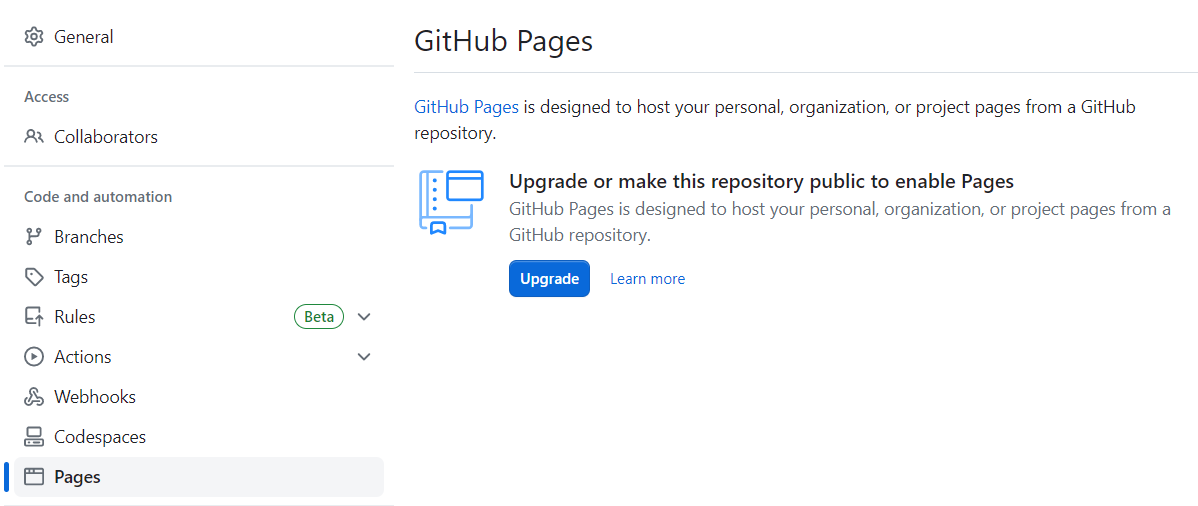Select the Pages sidebar item

coord(199,477)
